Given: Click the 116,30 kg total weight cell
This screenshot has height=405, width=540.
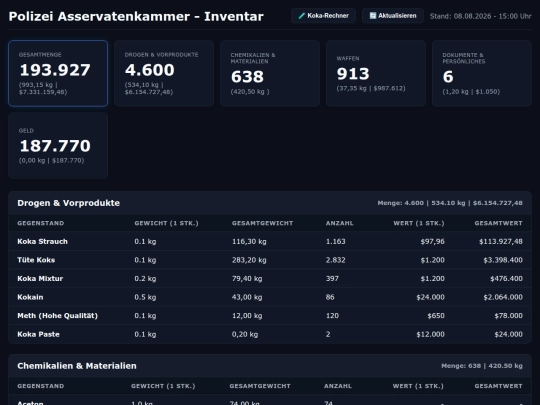Looking at the screenshot, I should 249,241.
